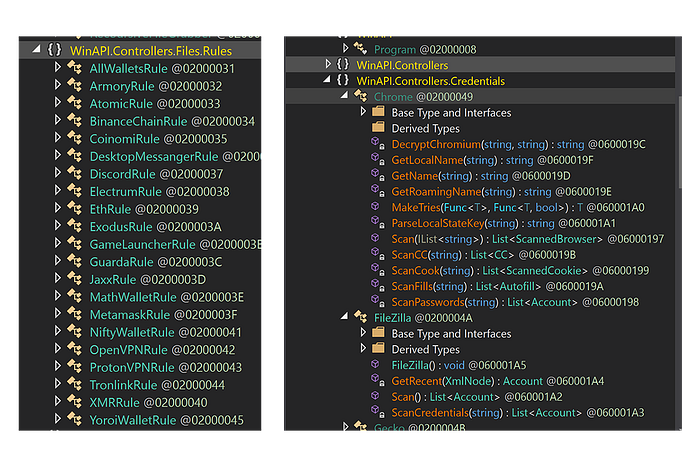Viewport: 700px width, 467px height.
Task: Collapse the WinAPI.Controllers.Files.Rules namespace
Action: tap(37, 49)
